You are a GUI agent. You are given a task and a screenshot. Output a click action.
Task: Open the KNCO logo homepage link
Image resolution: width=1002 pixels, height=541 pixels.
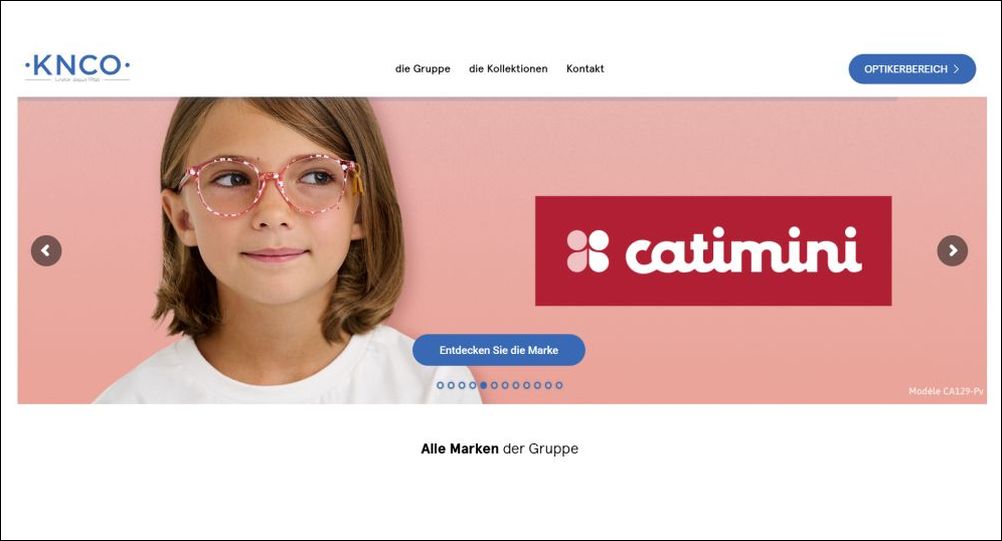tap(77, 67)
